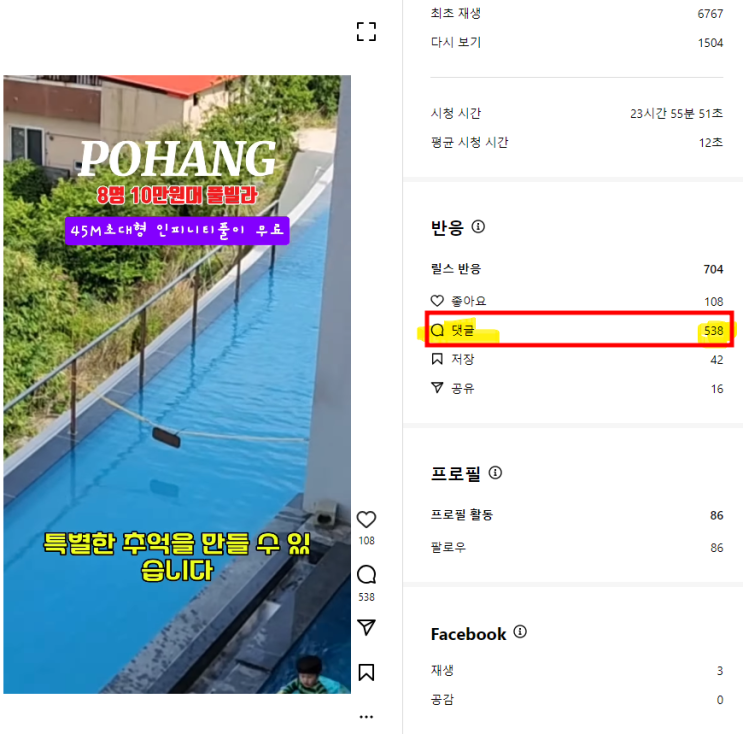The image size is (743, 734).
Task: Click the 538 comment count under bubble icon
Action: (x=366, y=597)
